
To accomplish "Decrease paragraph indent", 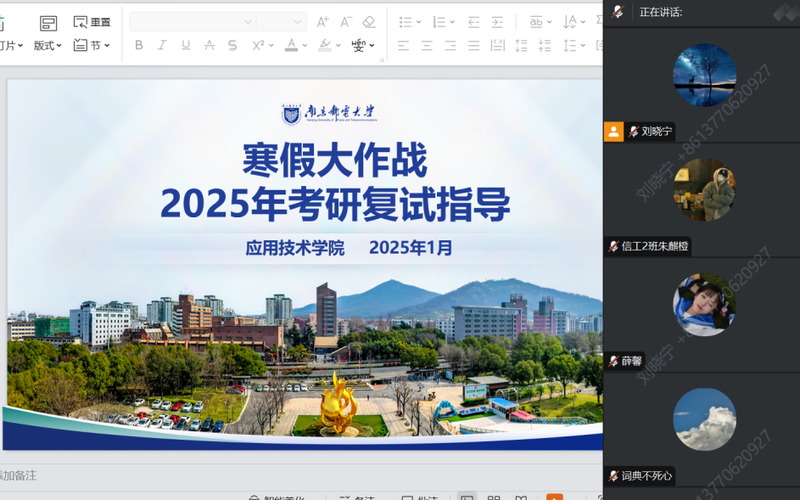I will pyautogui.click(x=473, y=21).
